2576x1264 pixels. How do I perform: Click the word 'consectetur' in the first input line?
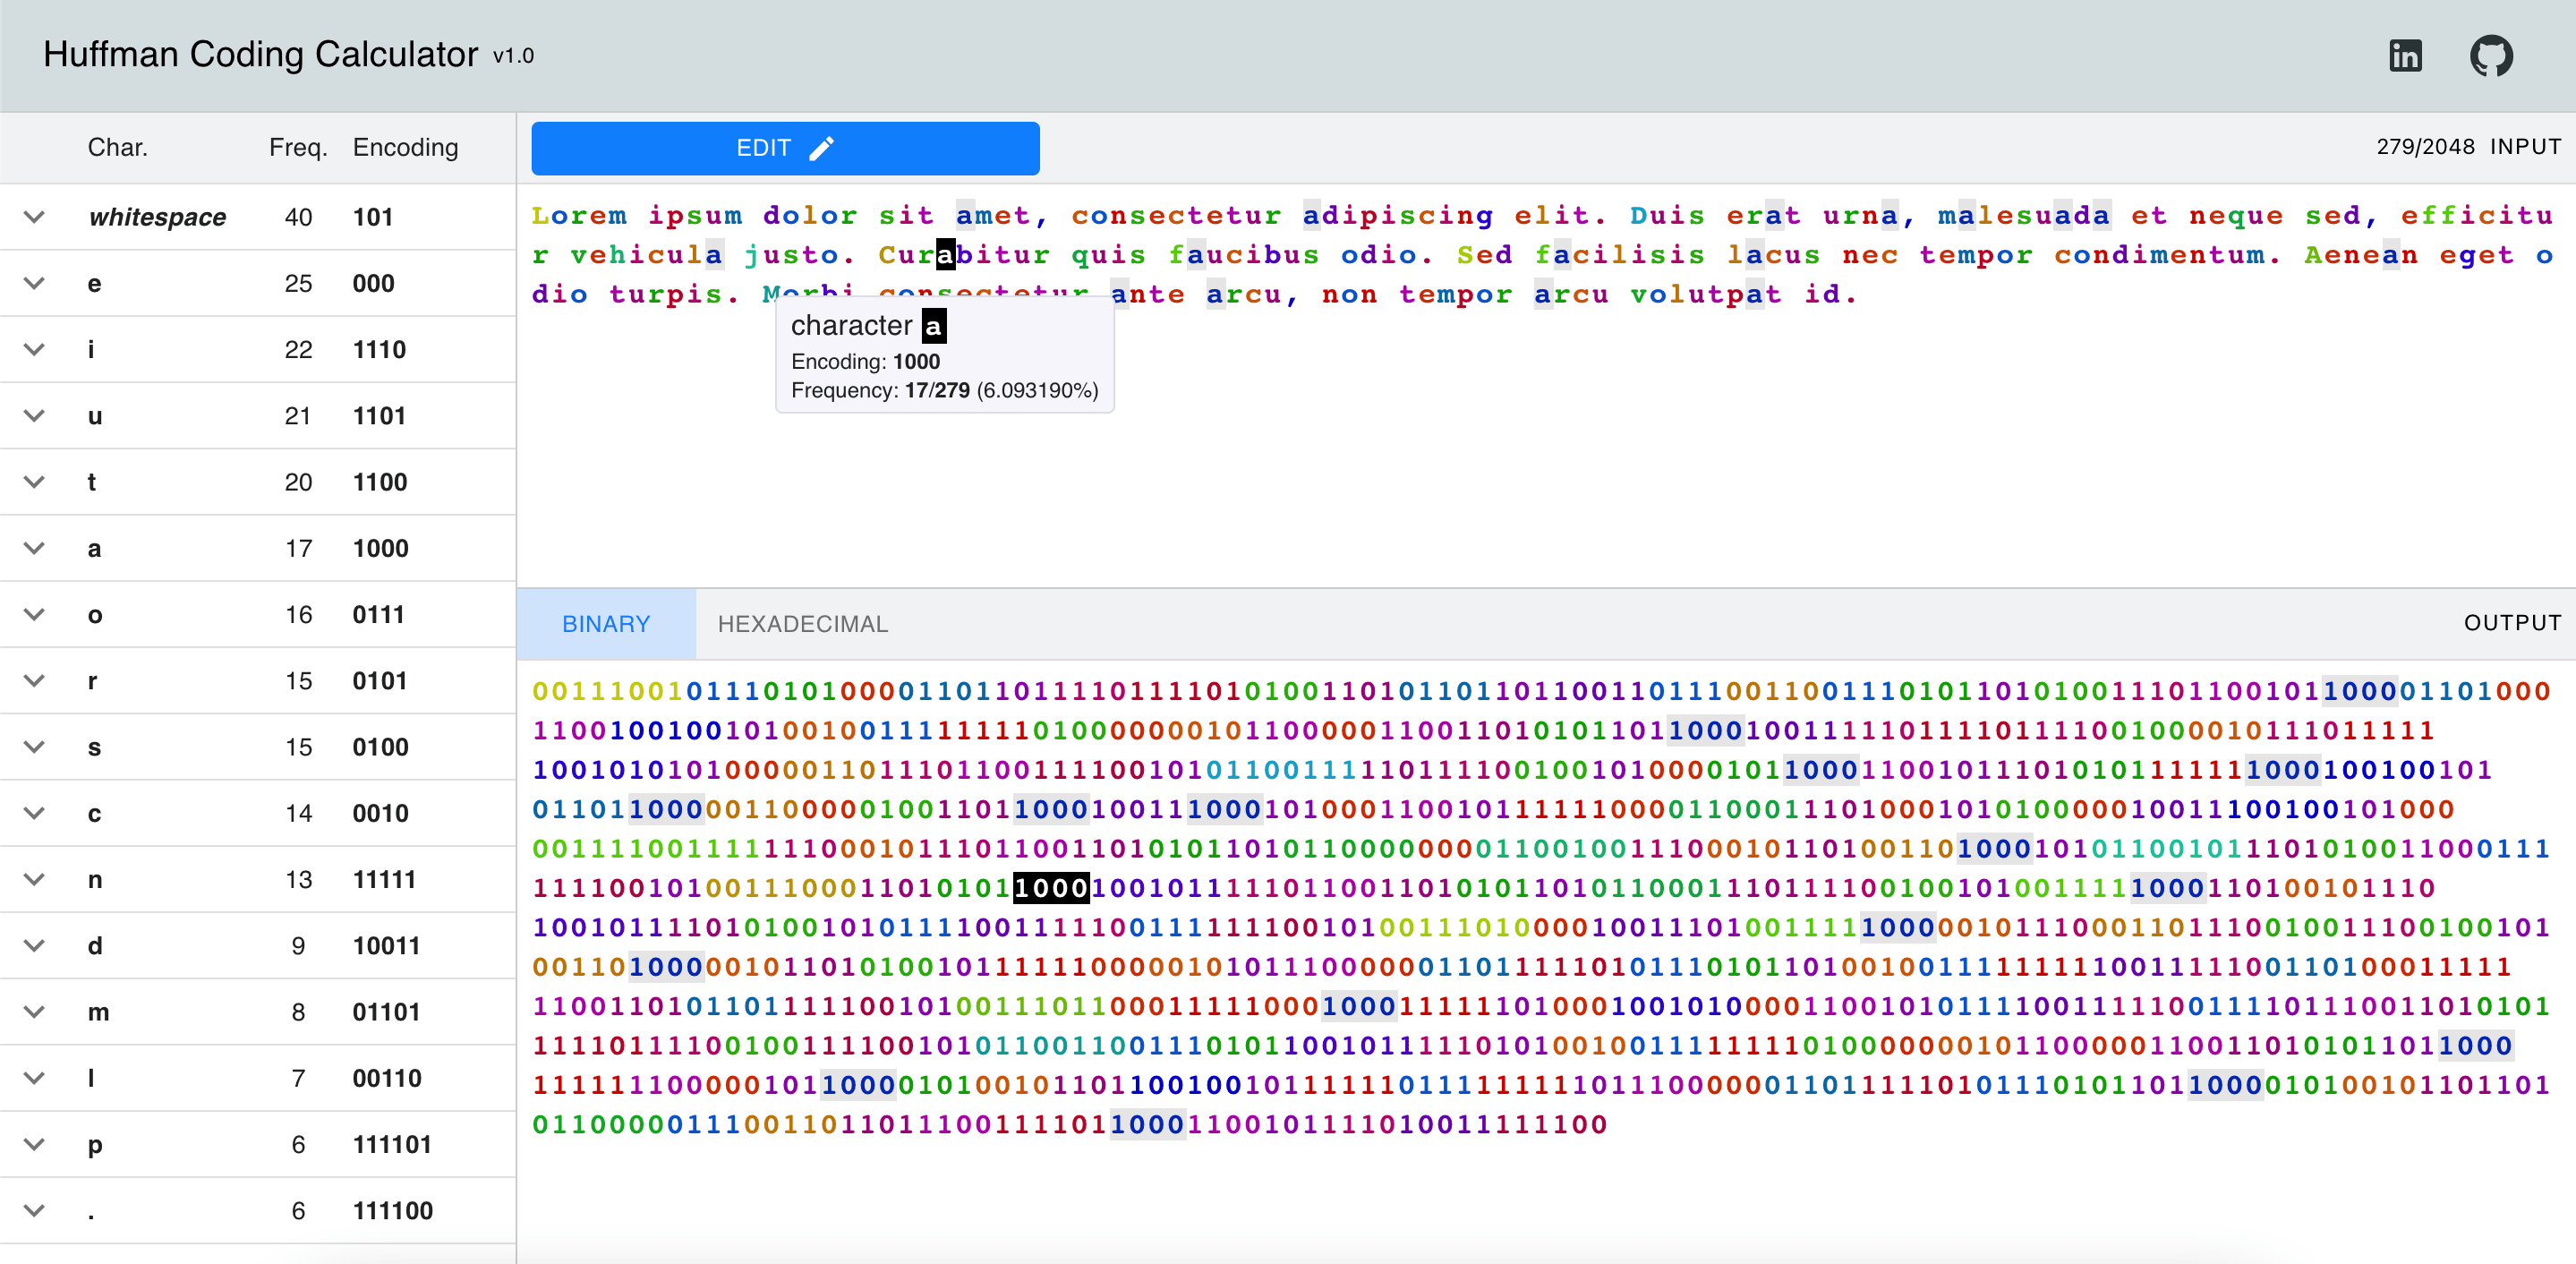[1176, 216]
